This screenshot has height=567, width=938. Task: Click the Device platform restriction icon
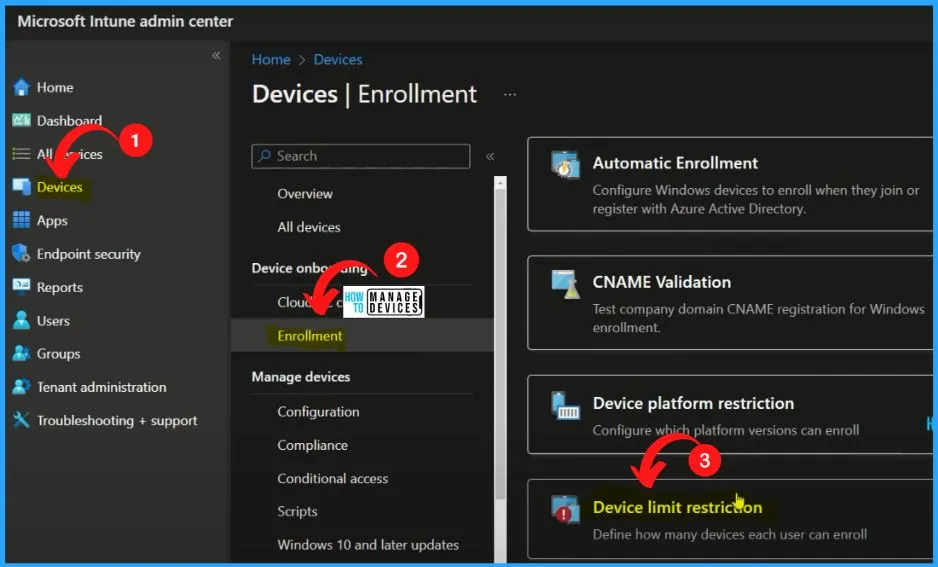coord(565,405)
